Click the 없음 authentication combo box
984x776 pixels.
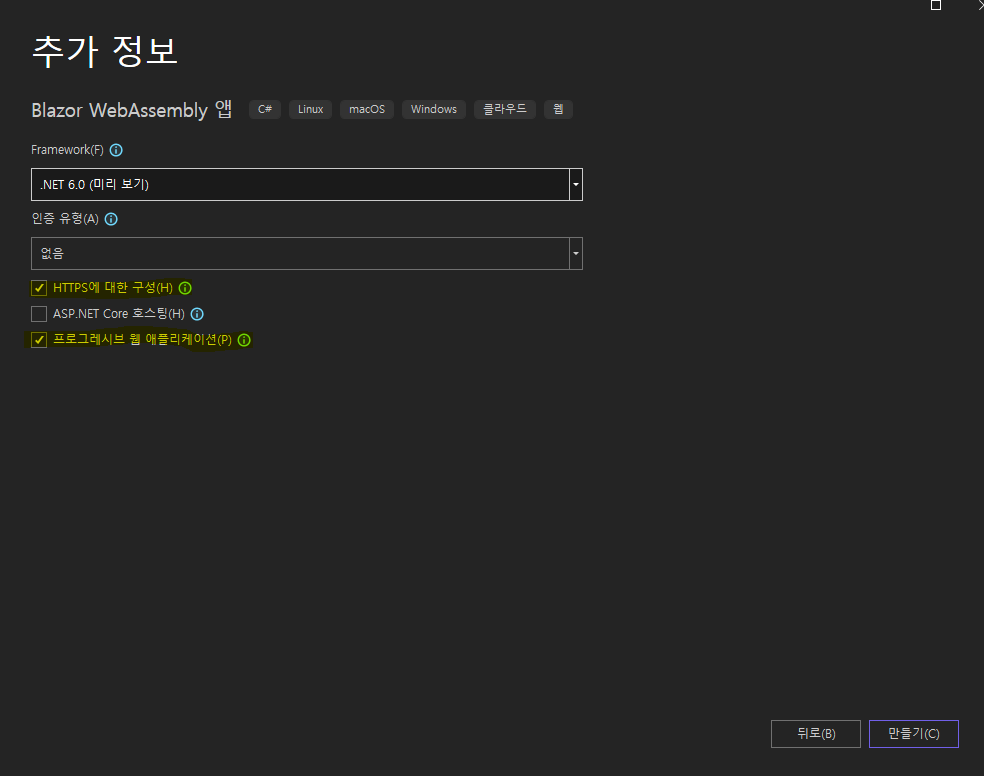[x=307, y=253]
